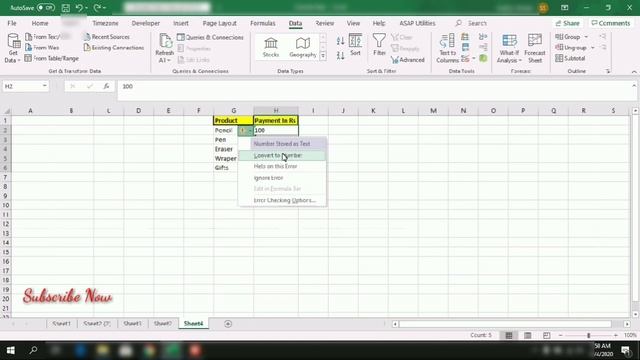Screen dimensions: 640x360
Task: Switch to the Formulas tab
Action: click(262, 23)
